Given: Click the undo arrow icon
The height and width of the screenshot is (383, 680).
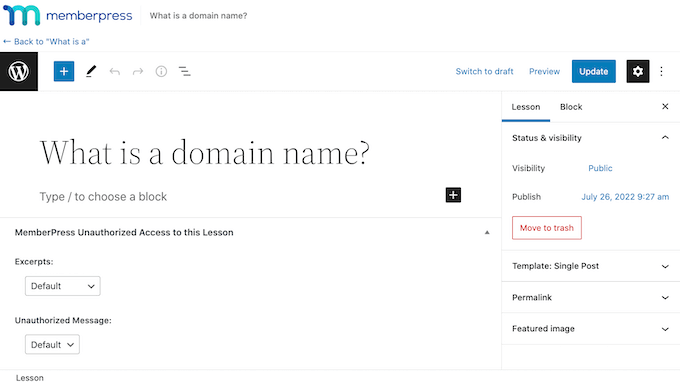Looking at the screenshot, I should coord(114,72).
